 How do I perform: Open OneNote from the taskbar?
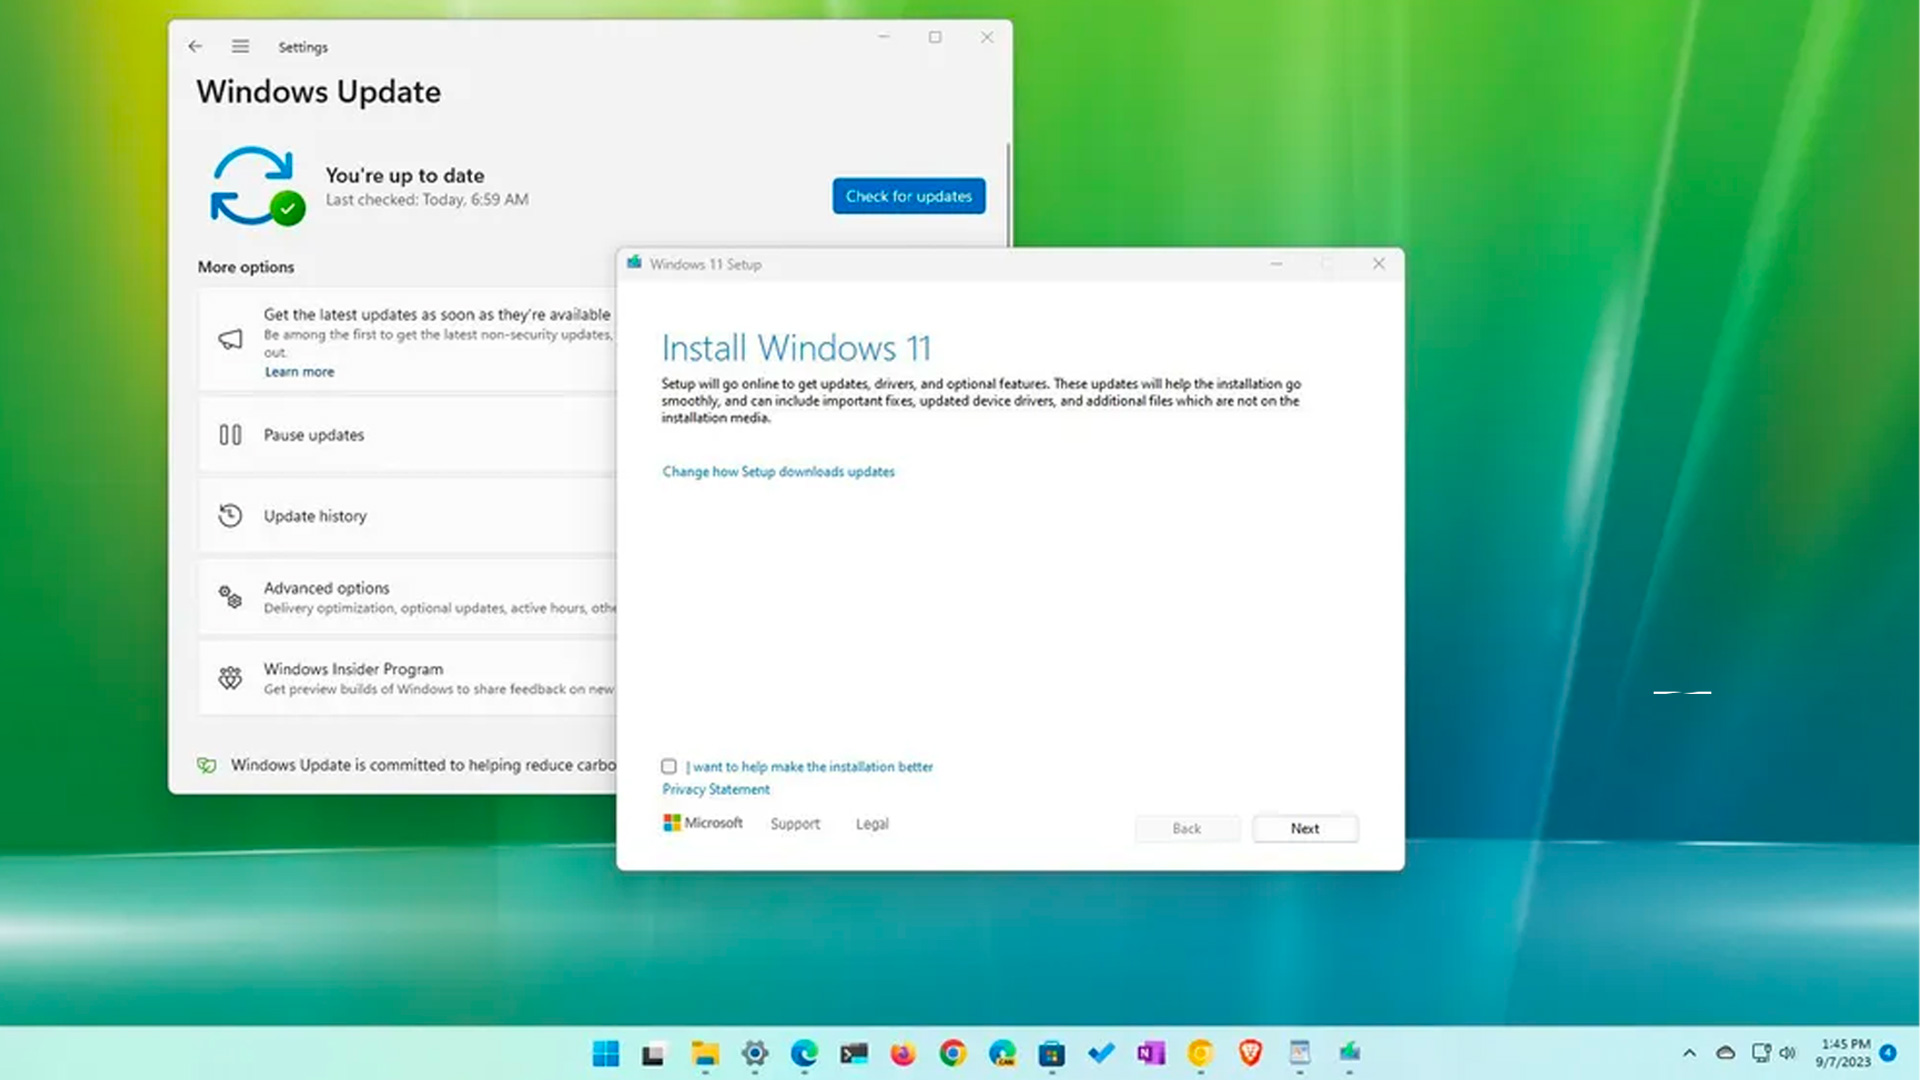pyautogui.click(x=1151, y=1053)
